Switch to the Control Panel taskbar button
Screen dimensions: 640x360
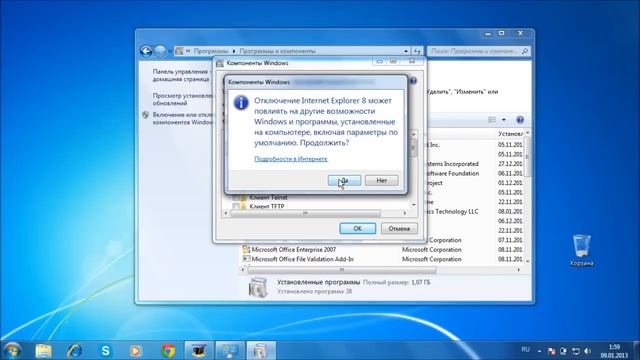pos(230,351)
